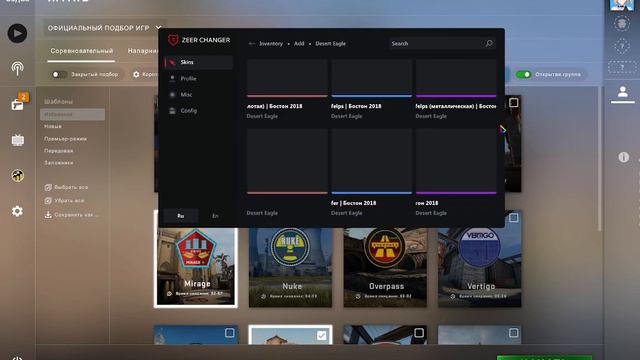The width and height of the screenshot is (640, 360).
Task: Click Выбрать все in templates panel
Action: (71, 187)
